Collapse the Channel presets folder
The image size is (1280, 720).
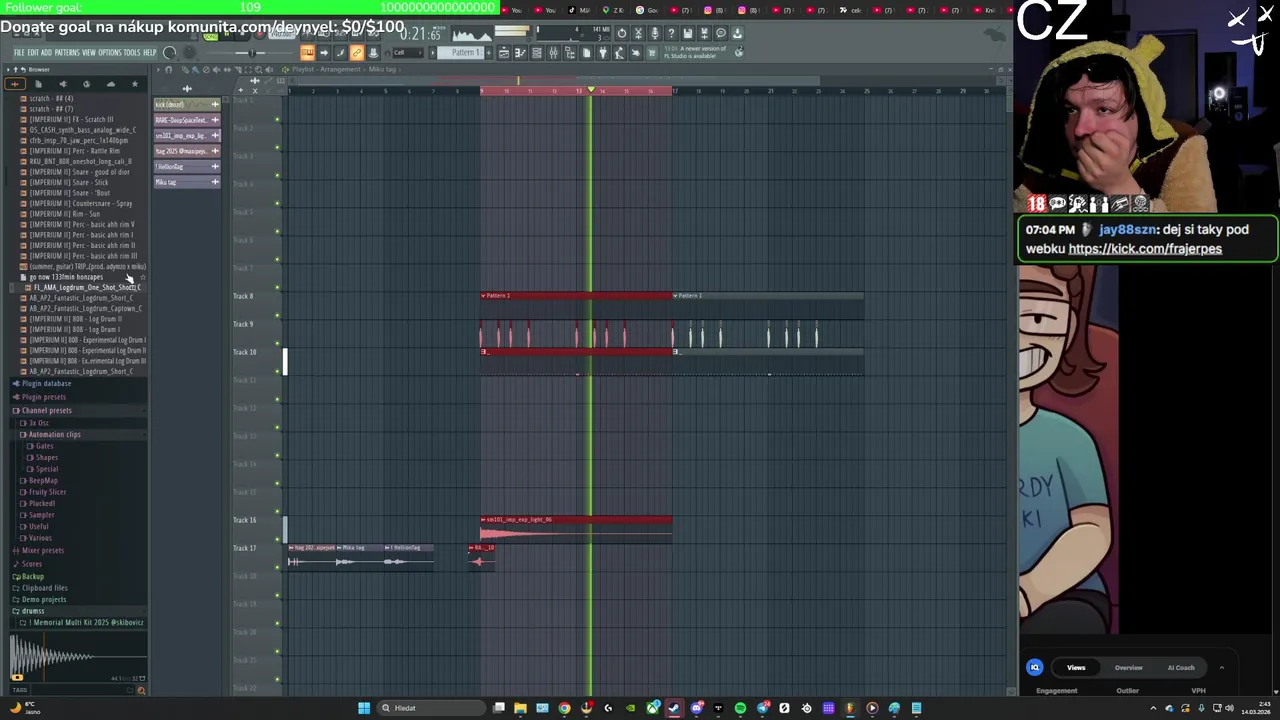pos(46,411)
